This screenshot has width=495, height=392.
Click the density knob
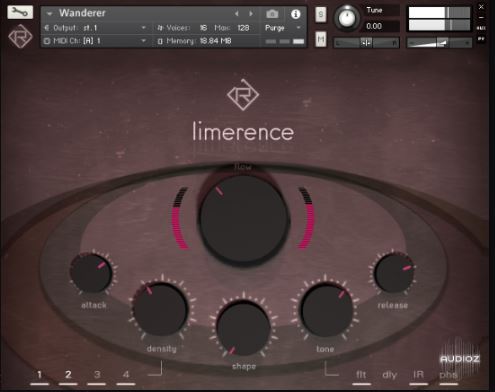[x=160, y=309]
